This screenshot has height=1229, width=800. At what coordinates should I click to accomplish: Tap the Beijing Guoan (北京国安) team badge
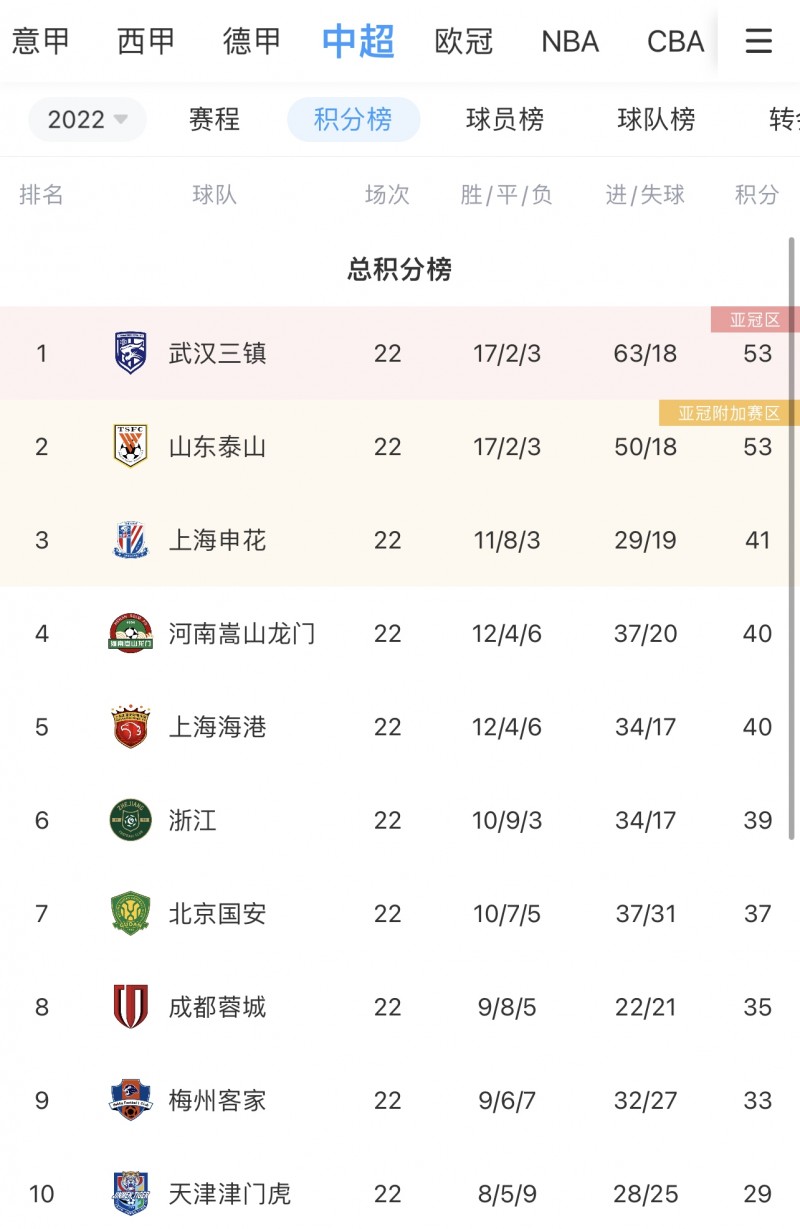130,914
